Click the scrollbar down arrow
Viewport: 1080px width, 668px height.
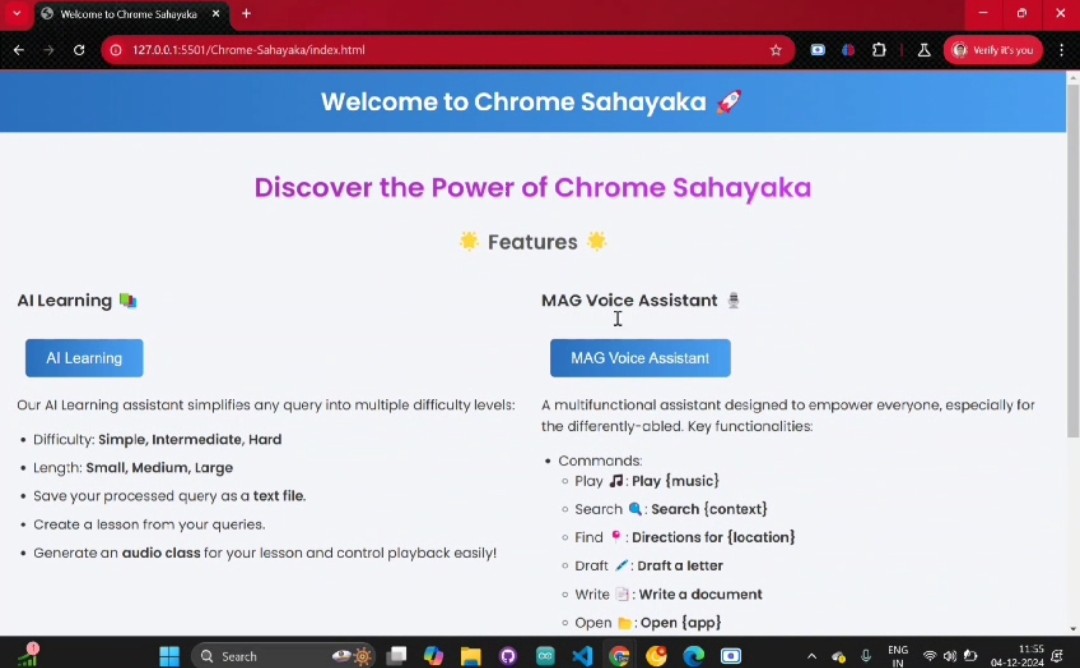1072,629
